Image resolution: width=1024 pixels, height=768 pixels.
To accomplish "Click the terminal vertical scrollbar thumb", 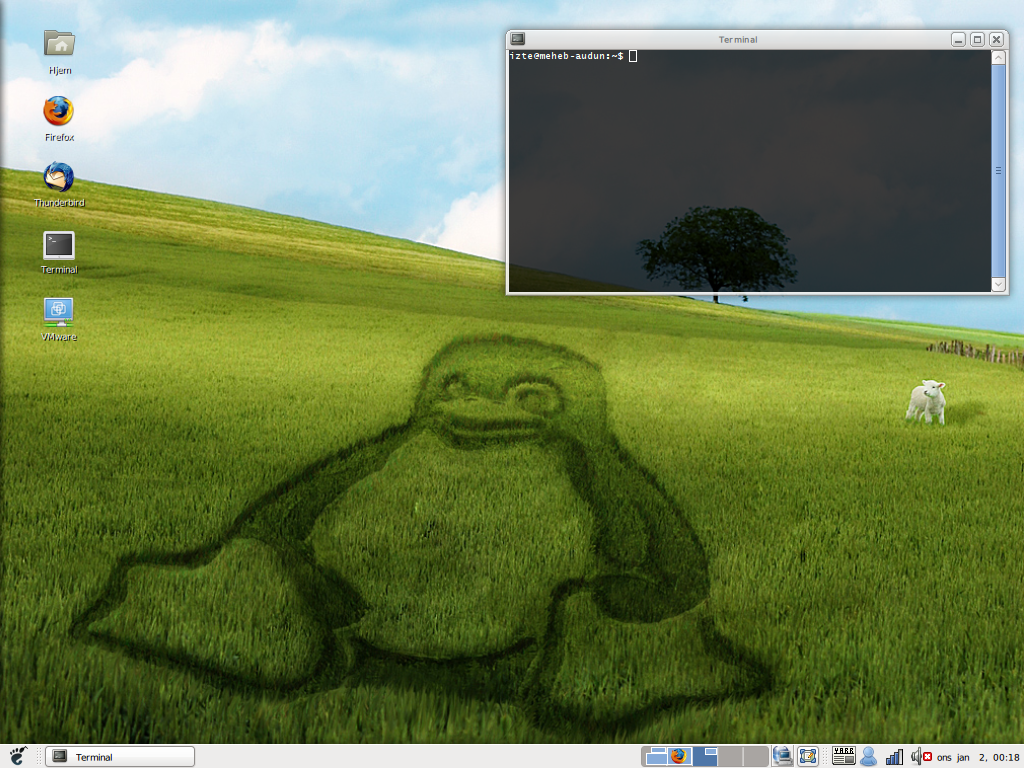I will click(x=999, y=170).
